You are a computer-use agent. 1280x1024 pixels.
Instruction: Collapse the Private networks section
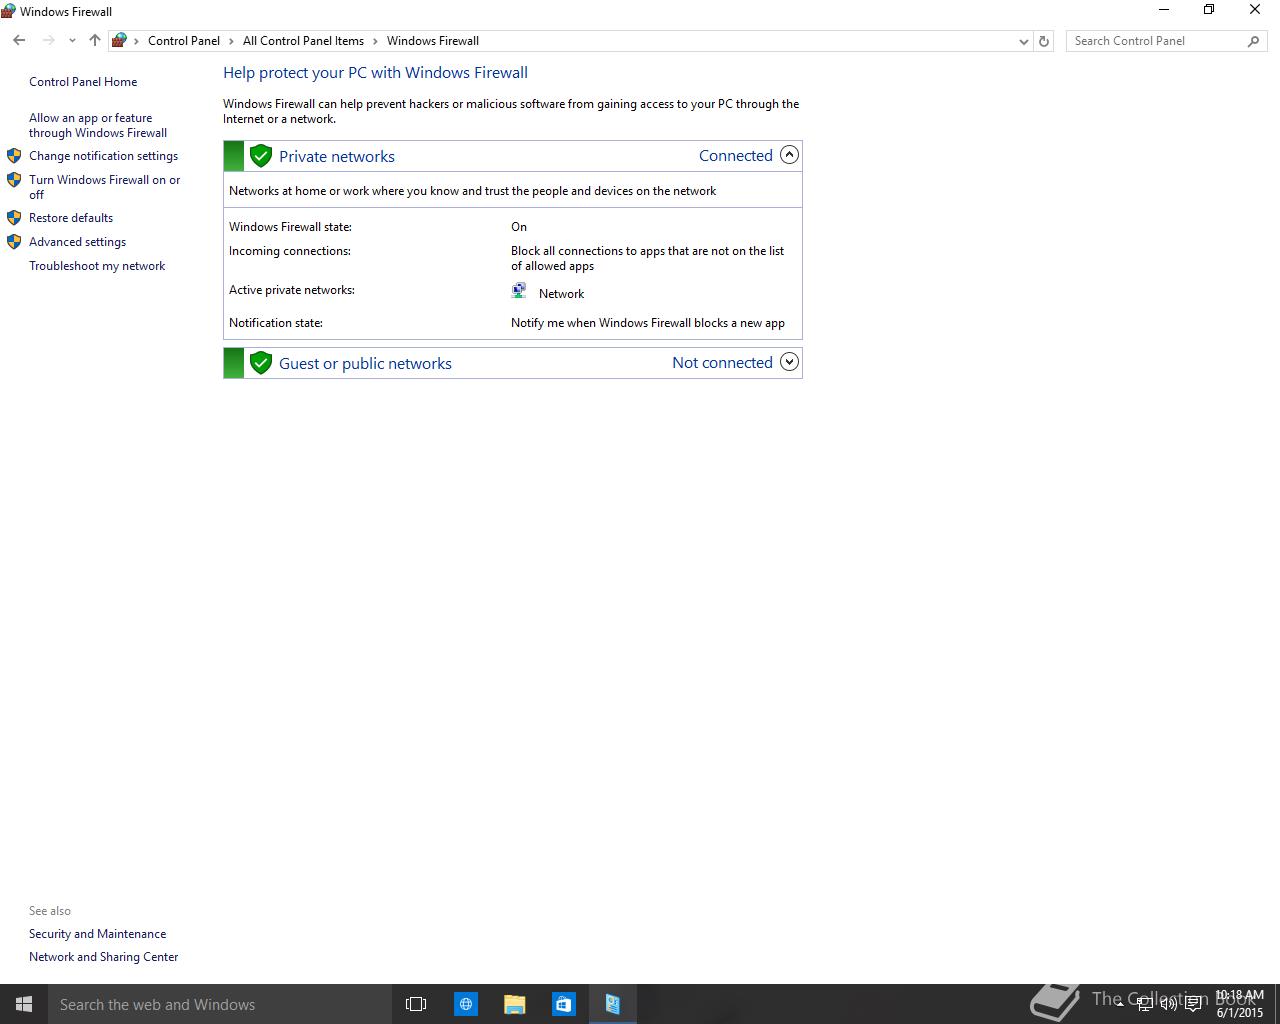tap(789, 155)
